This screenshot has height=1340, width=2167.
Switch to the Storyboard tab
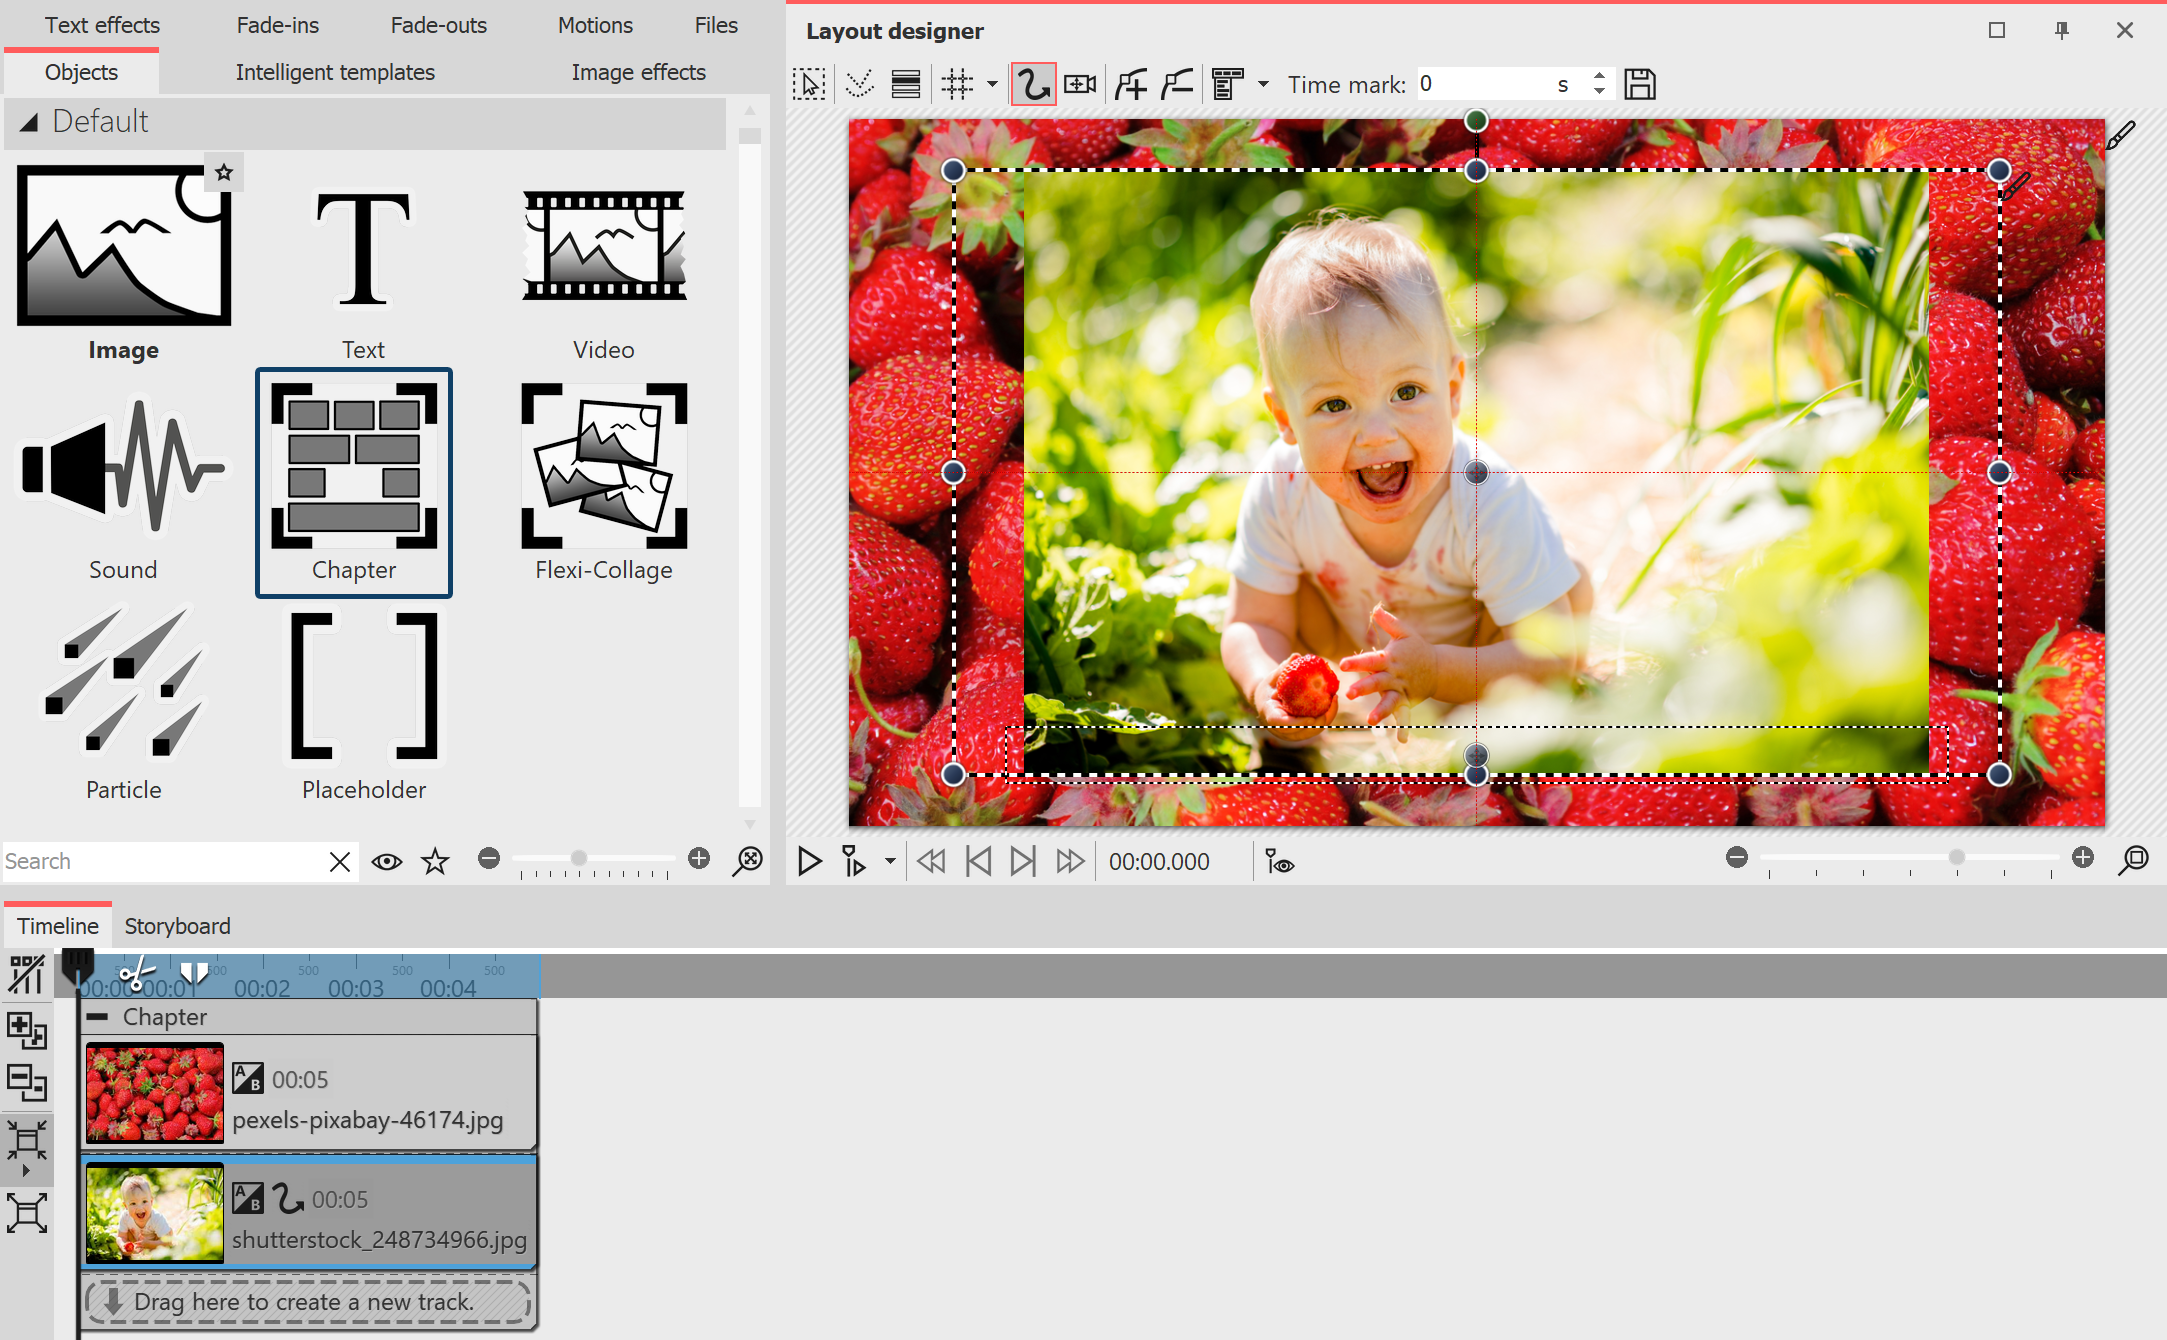pyautogui.click(x=177, y=925)
